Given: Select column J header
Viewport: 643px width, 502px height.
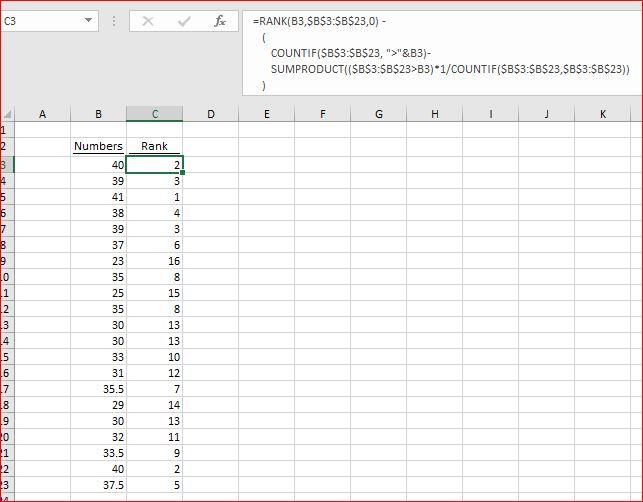Looking at the screenshot, I should click(x=547, y=114).
